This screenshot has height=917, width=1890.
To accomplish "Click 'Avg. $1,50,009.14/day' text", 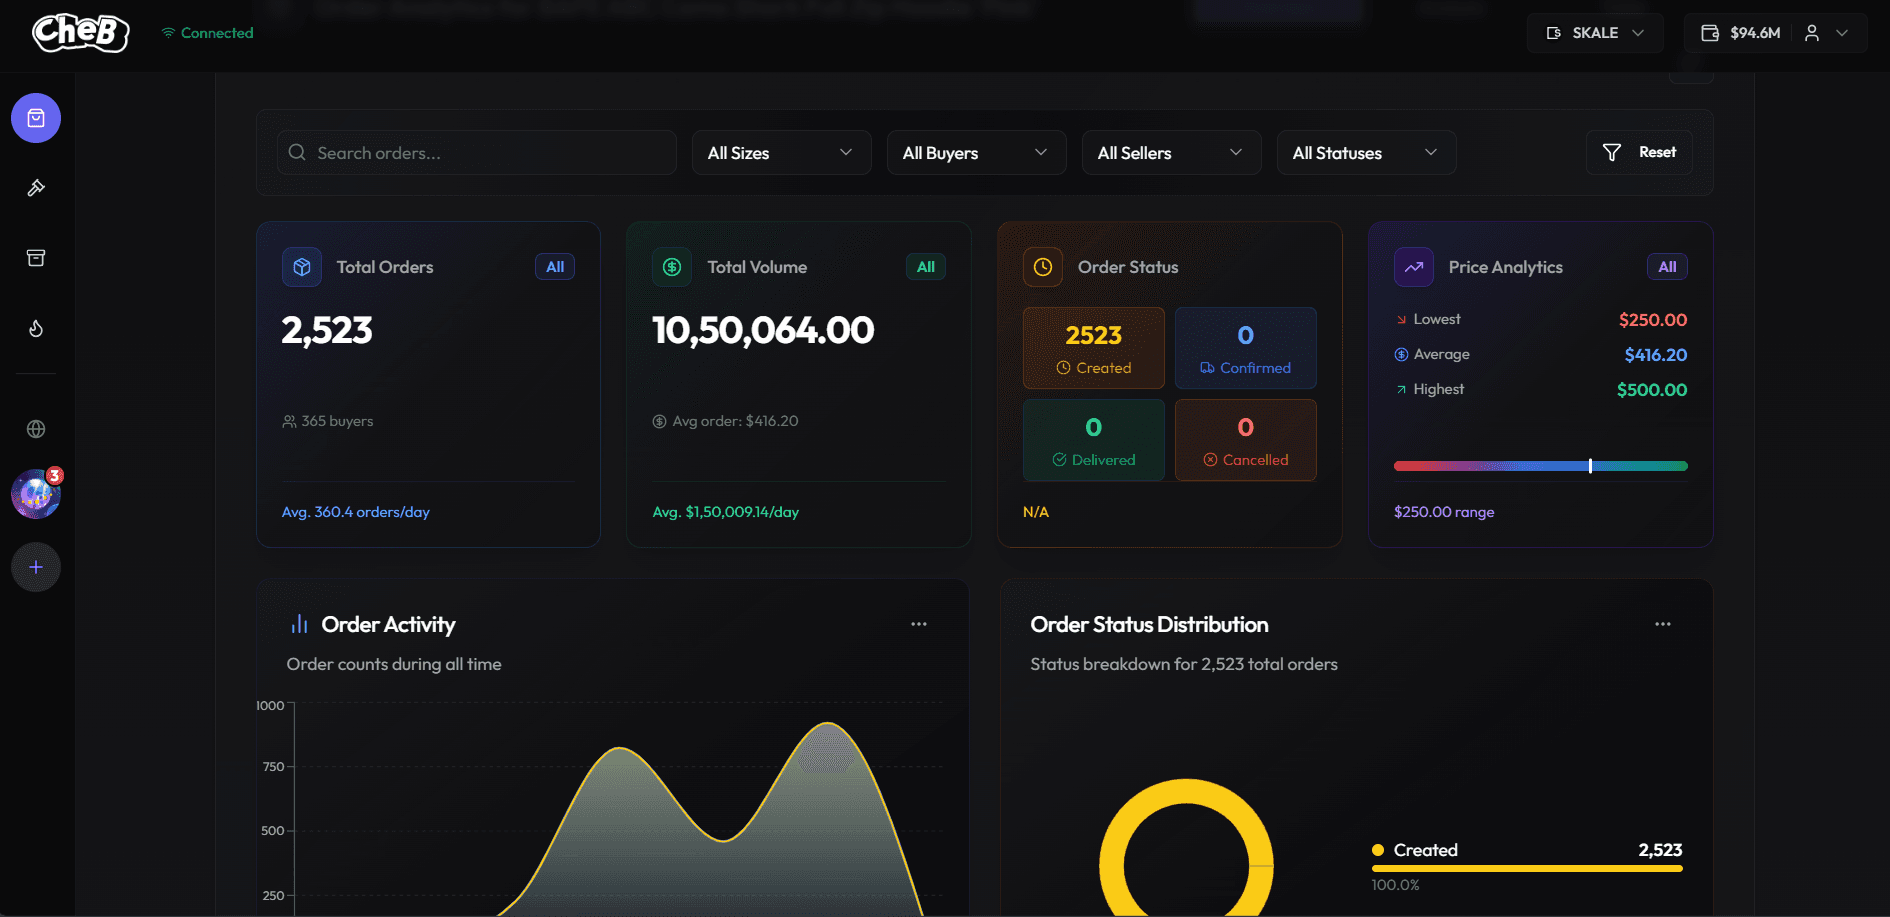I will point(726,512).
